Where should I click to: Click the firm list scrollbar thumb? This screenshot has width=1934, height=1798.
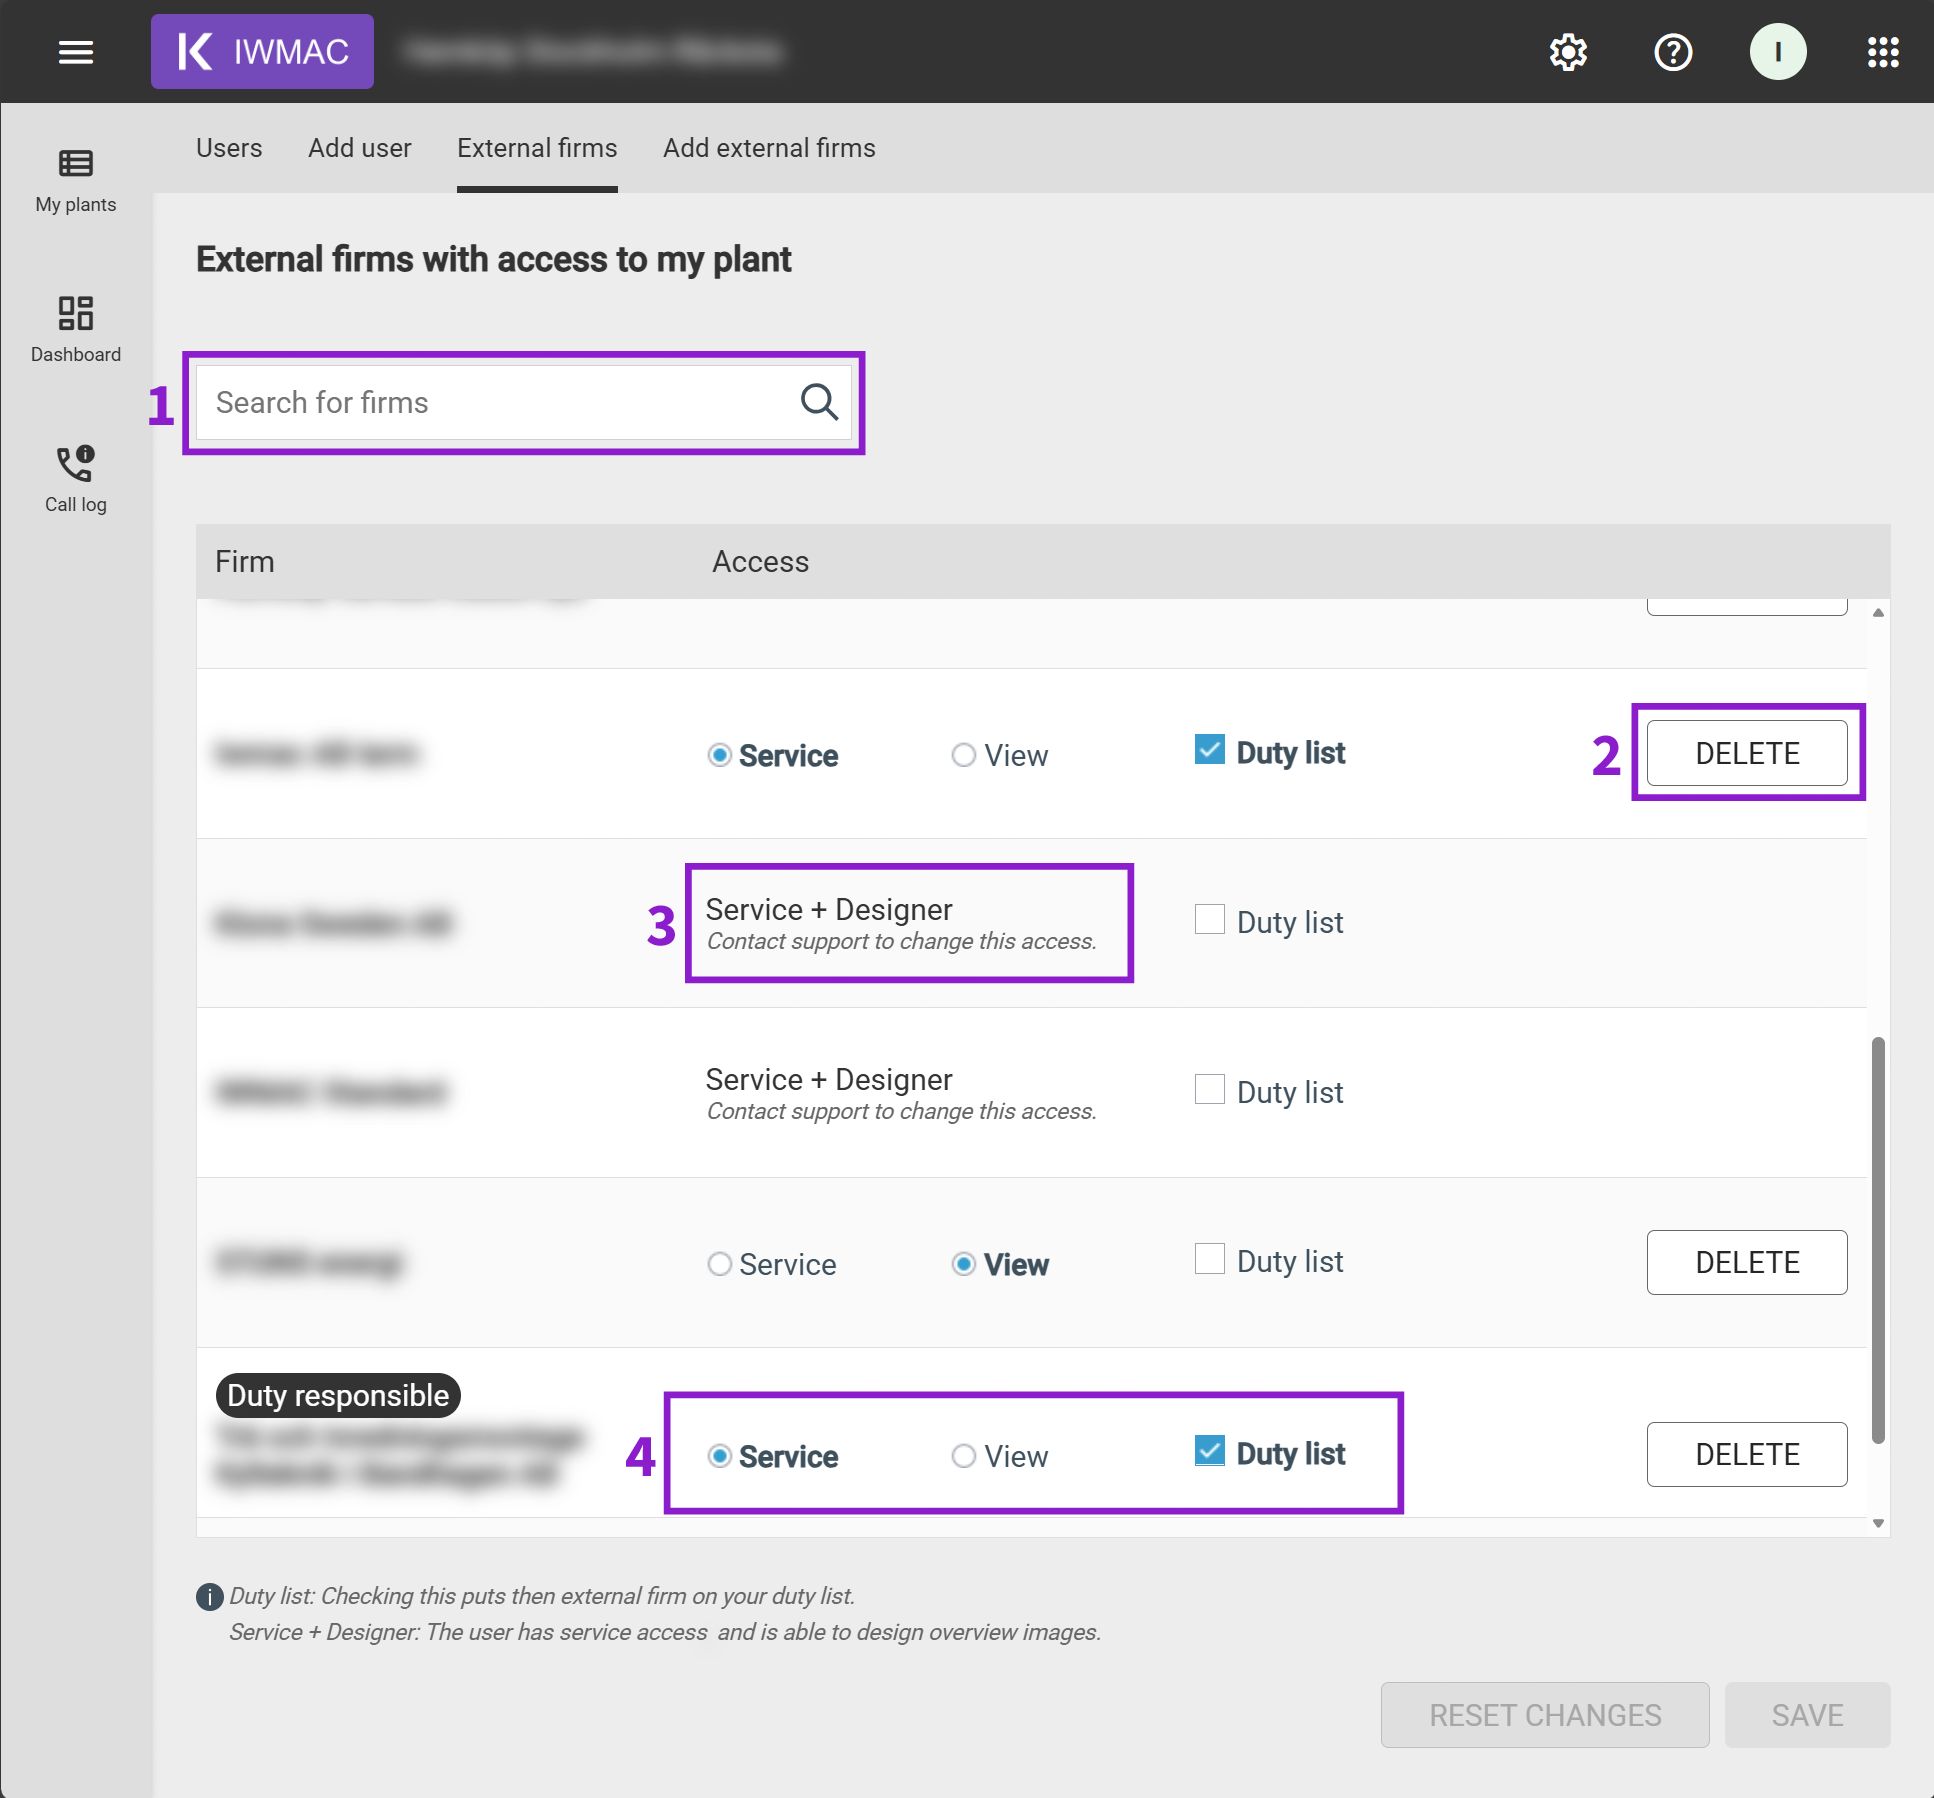(1878, 1240)
